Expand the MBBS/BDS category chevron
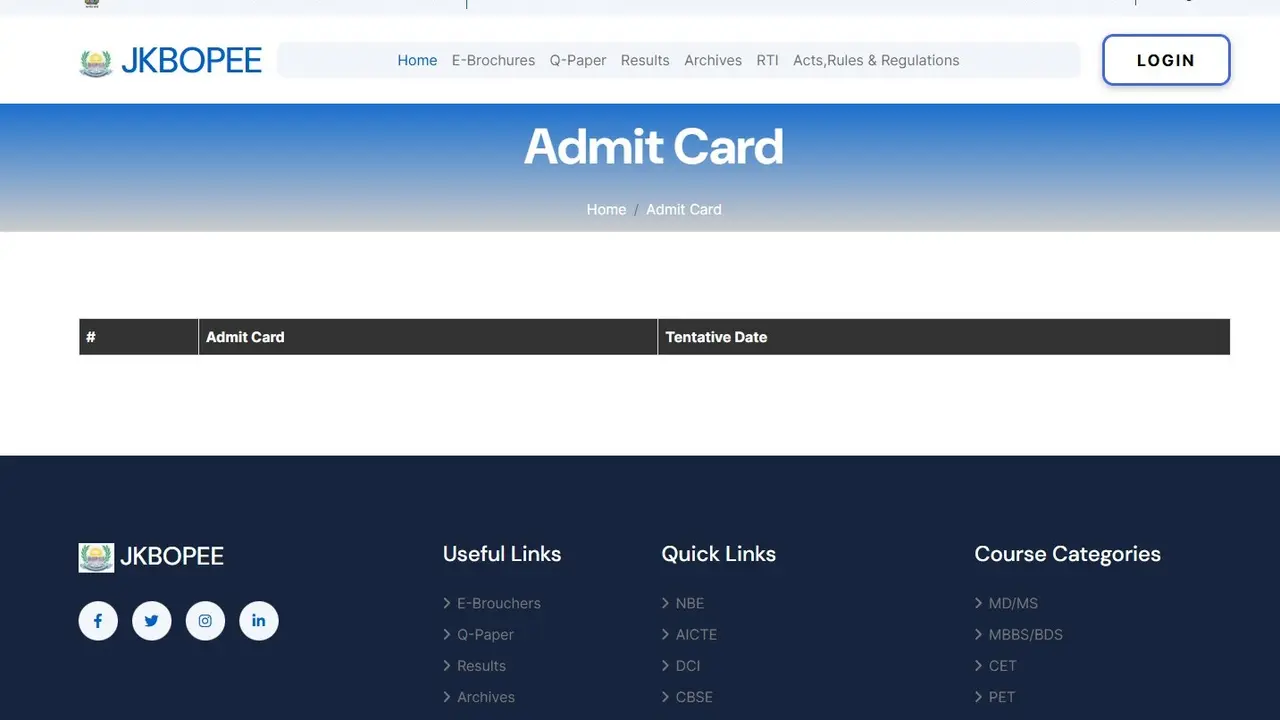1280x720 pixels. coord(1026,634)
